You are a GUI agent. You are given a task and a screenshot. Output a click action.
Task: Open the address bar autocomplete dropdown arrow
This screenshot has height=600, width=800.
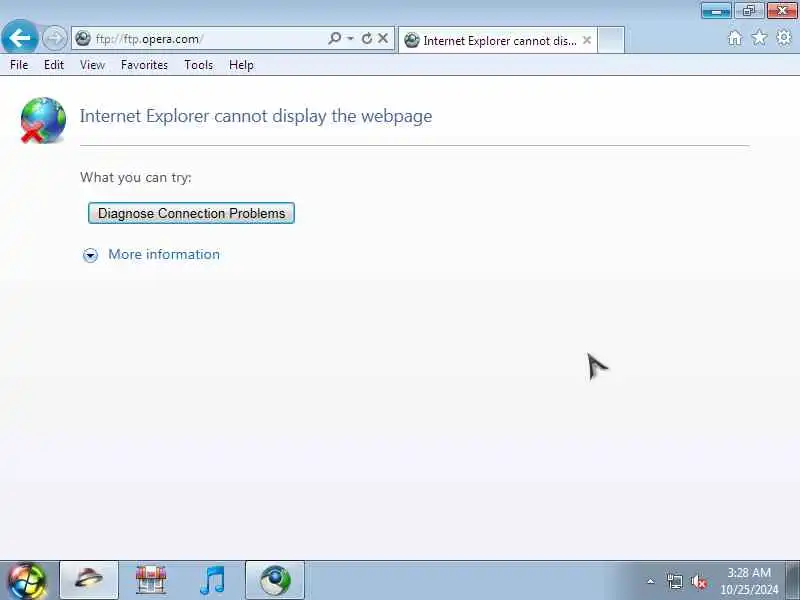[x=350, y=39]
